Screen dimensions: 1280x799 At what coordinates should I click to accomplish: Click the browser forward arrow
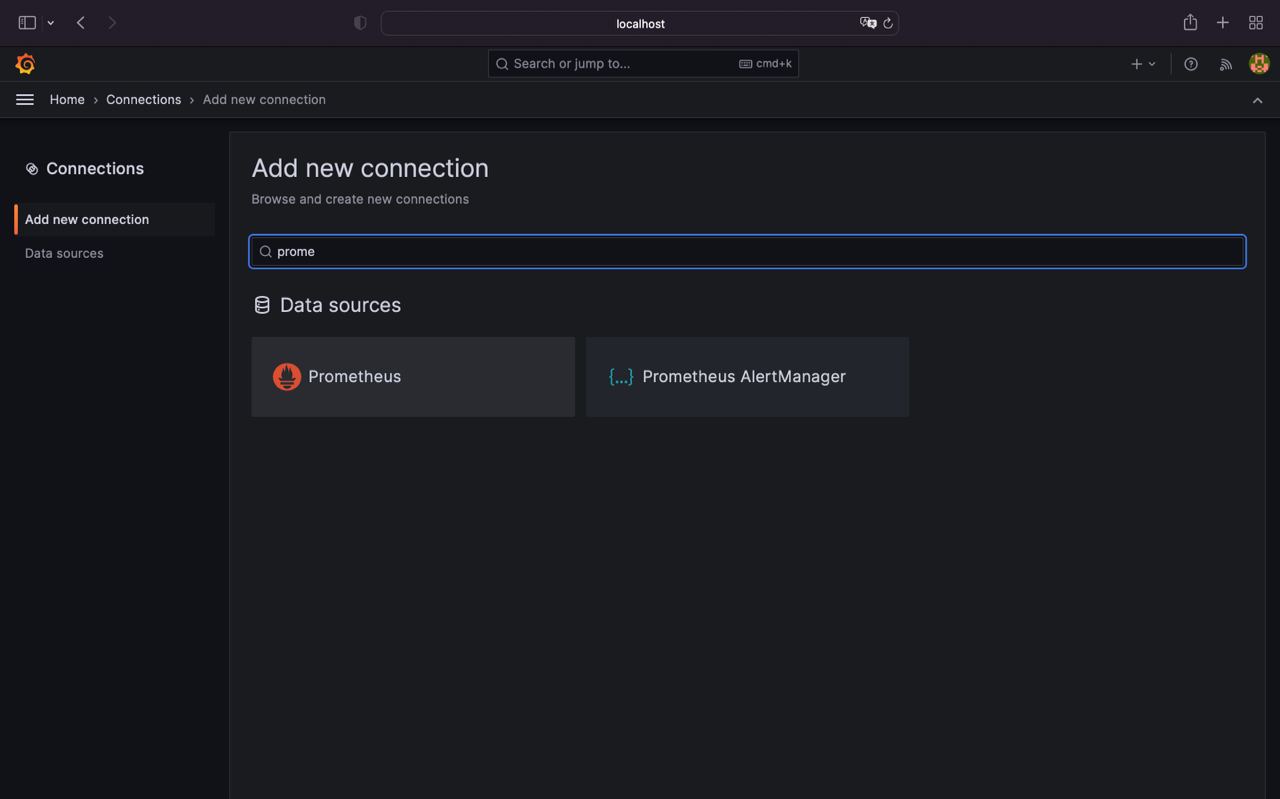click(x=112, y=22)
